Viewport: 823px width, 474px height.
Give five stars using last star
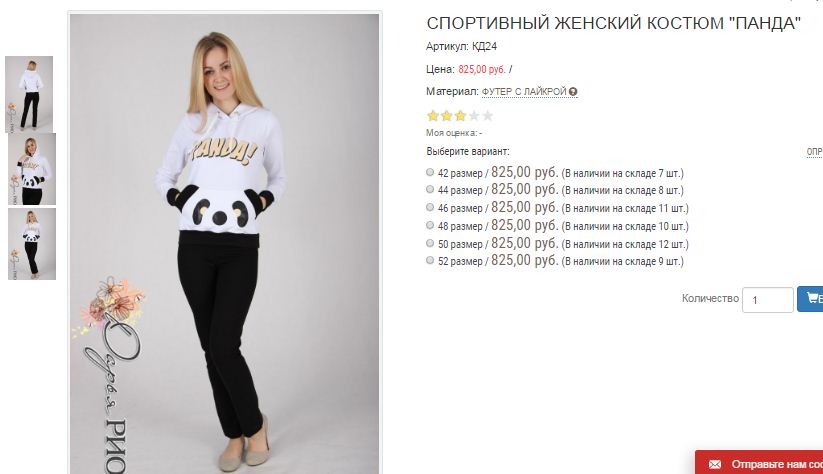point(488,115)
